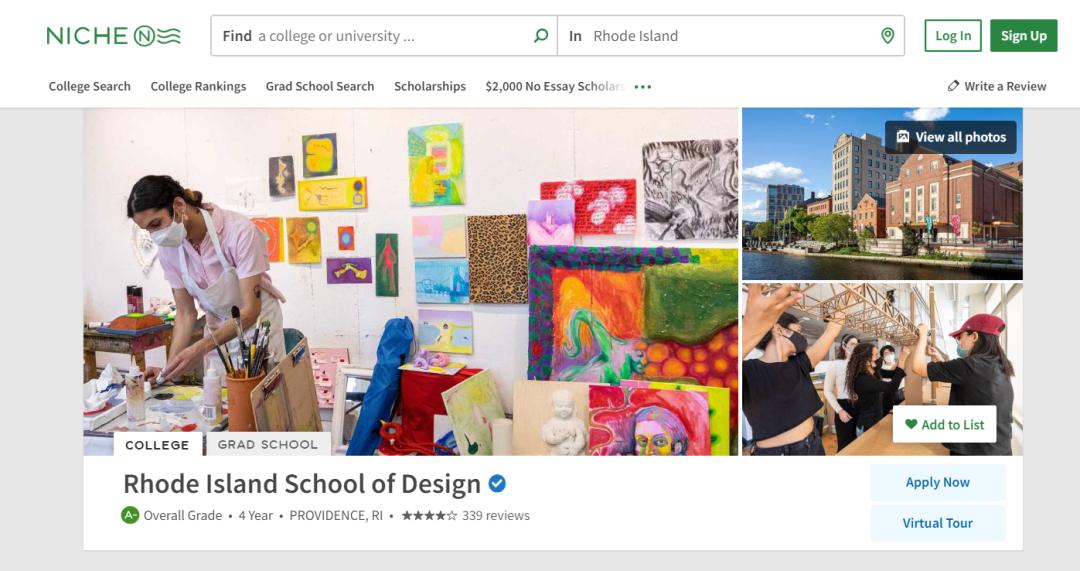Image resolution: width=1080 pixels, height=571 pixels.
Task: Click the star rating icons
Action: [x=429, y=516]
